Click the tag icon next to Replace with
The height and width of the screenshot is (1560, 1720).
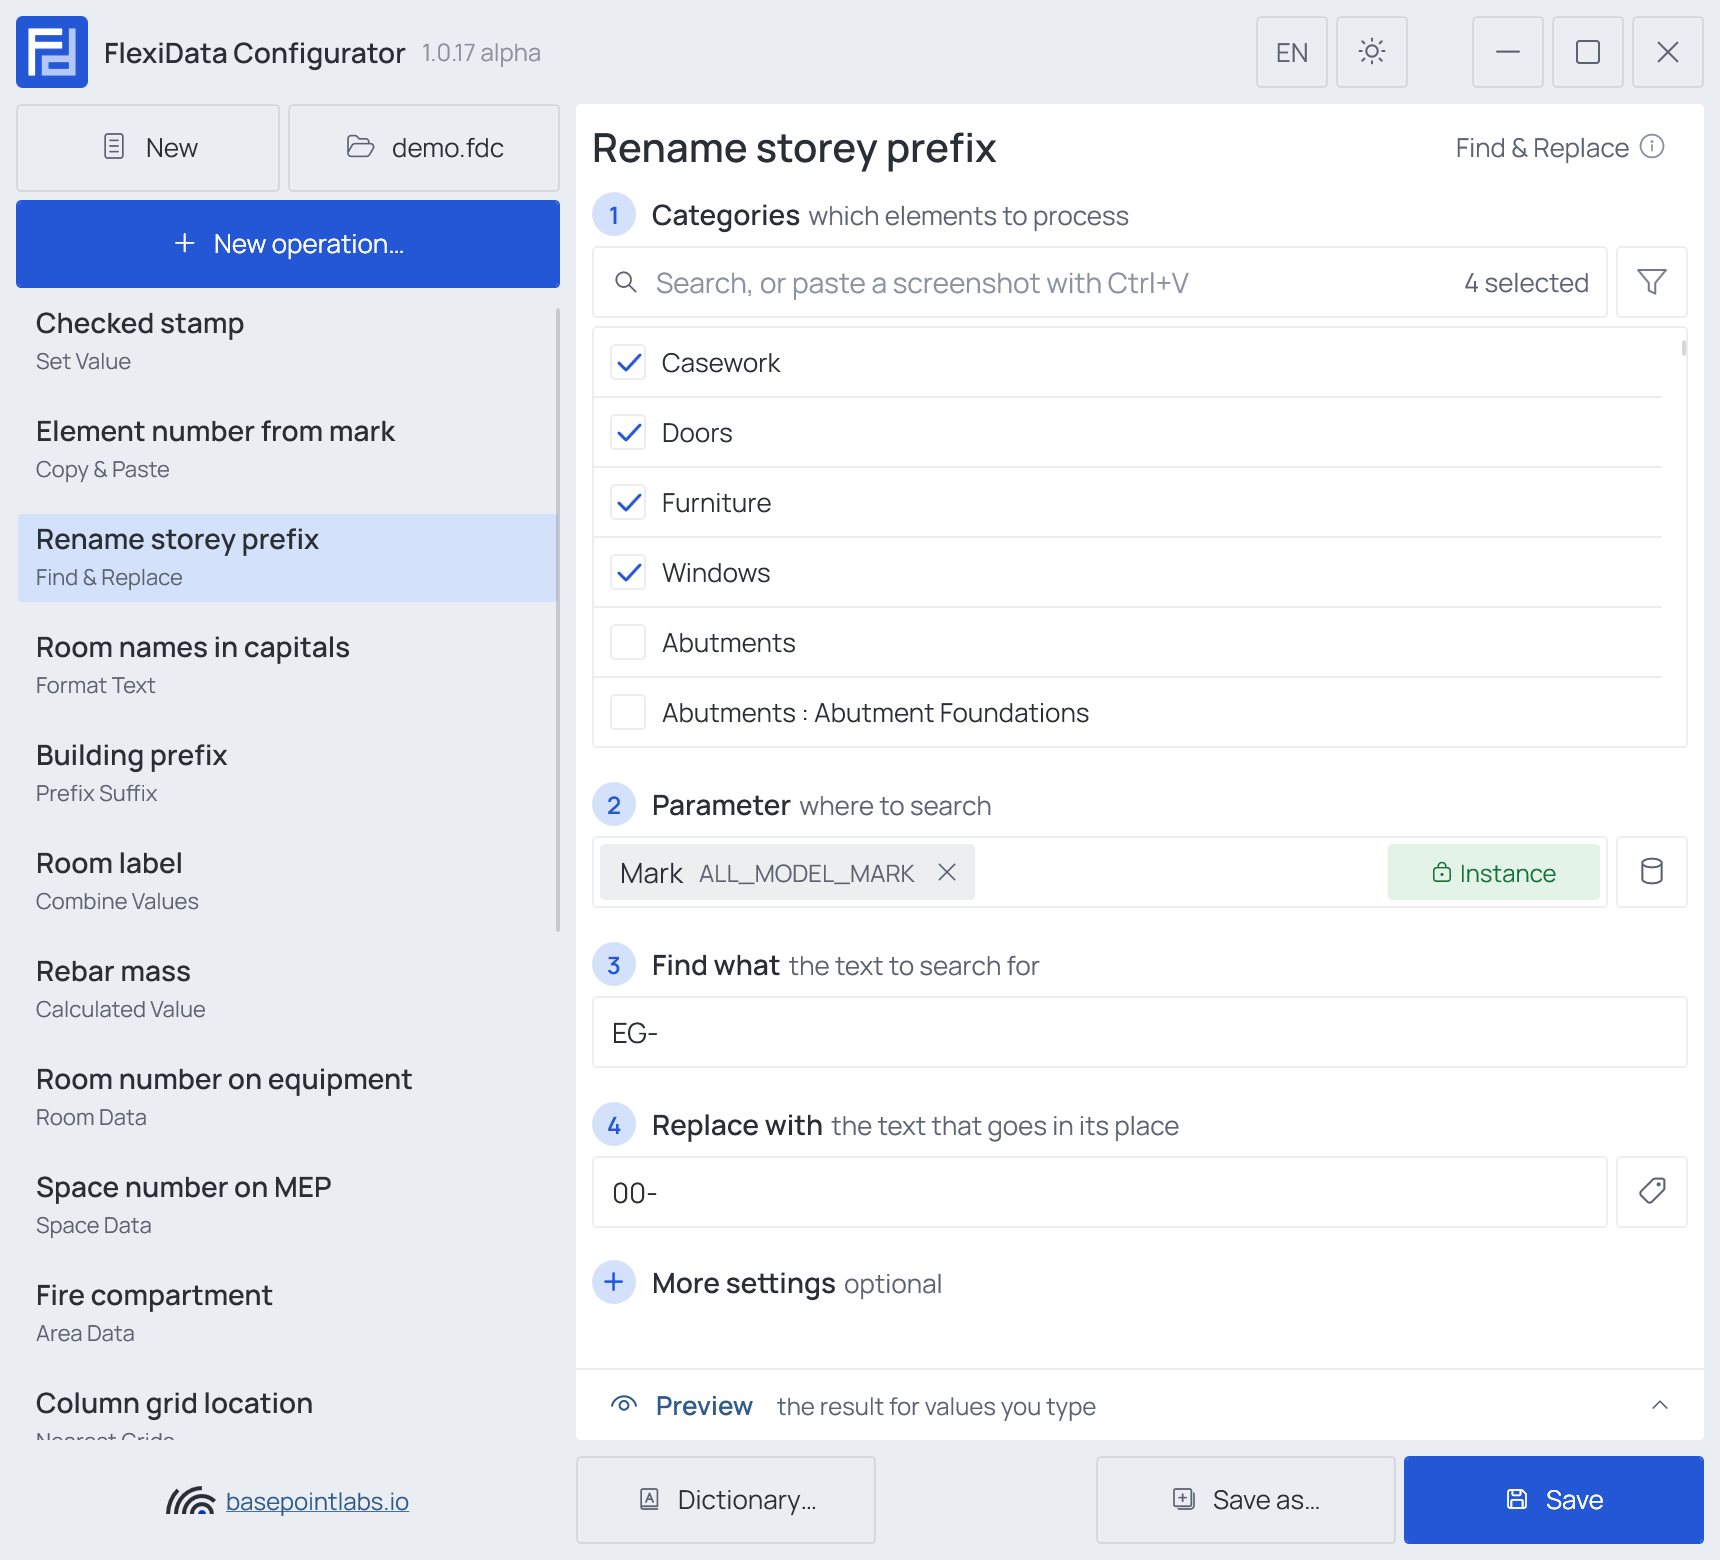tap(1652, 1192)
